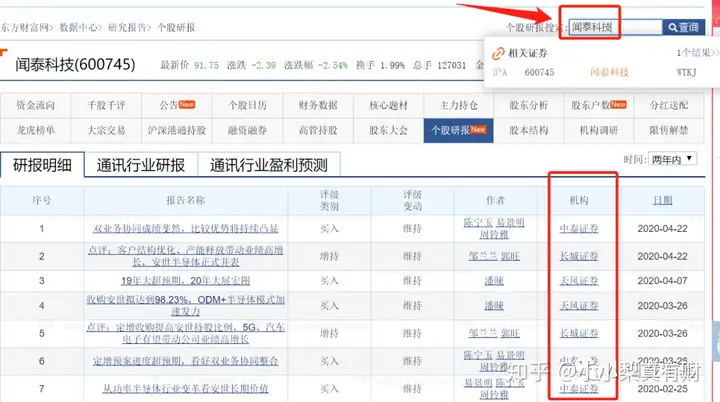Click date 2020-04-07 in row 3

coord(662,281)
